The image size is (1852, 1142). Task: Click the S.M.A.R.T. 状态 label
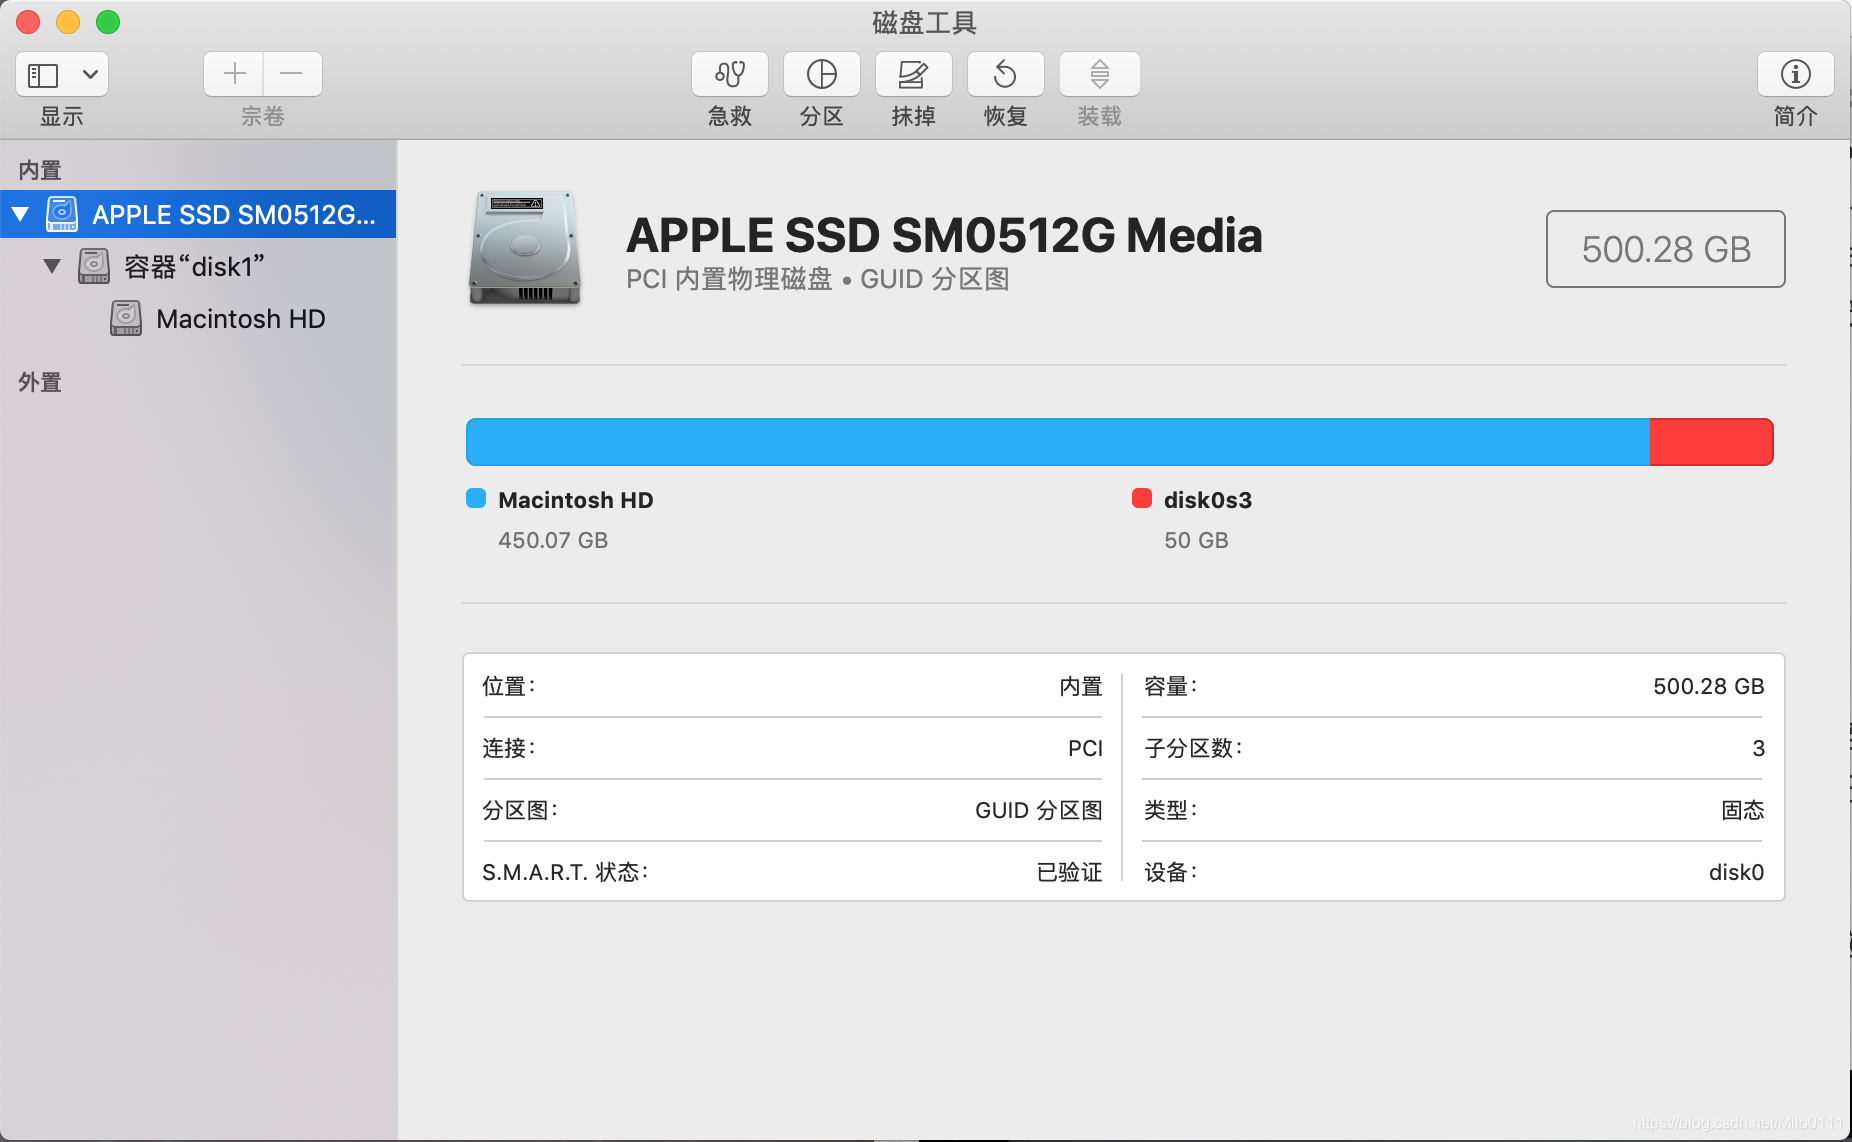(565, 872)
